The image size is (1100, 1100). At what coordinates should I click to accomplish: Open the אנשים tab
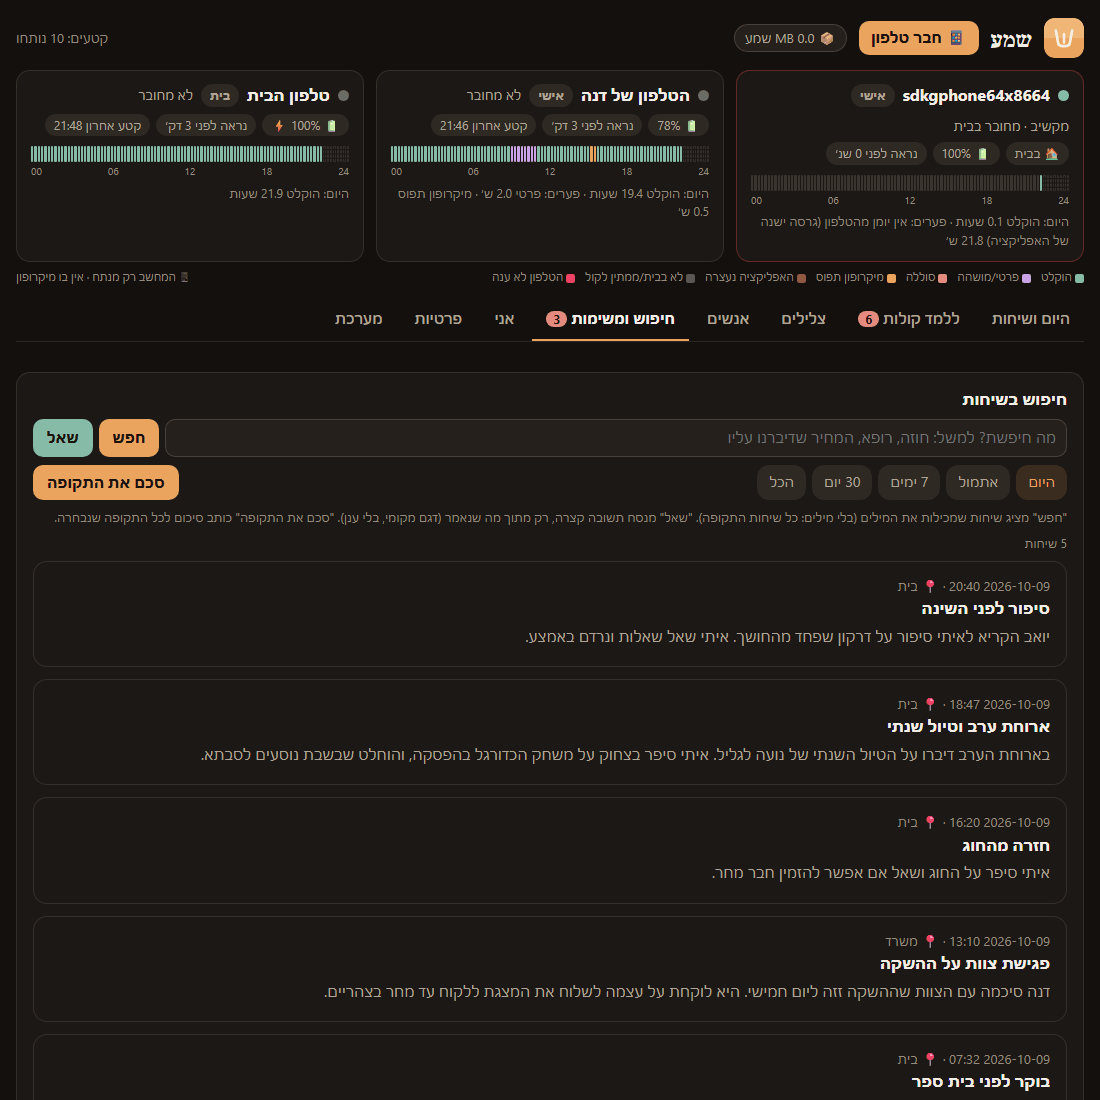pyautogui.click(x=728, y=319)
